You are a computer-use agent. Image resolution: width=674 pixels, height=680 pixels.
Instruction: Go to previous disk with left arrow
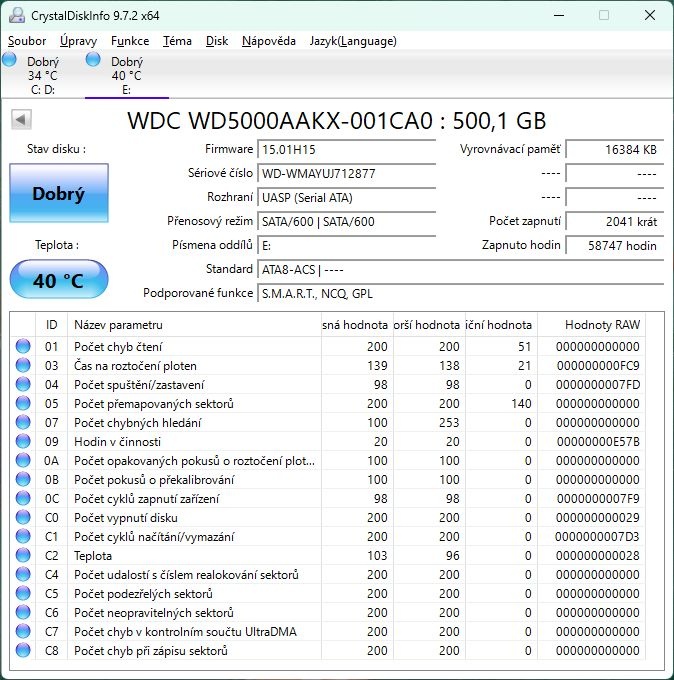21,119
